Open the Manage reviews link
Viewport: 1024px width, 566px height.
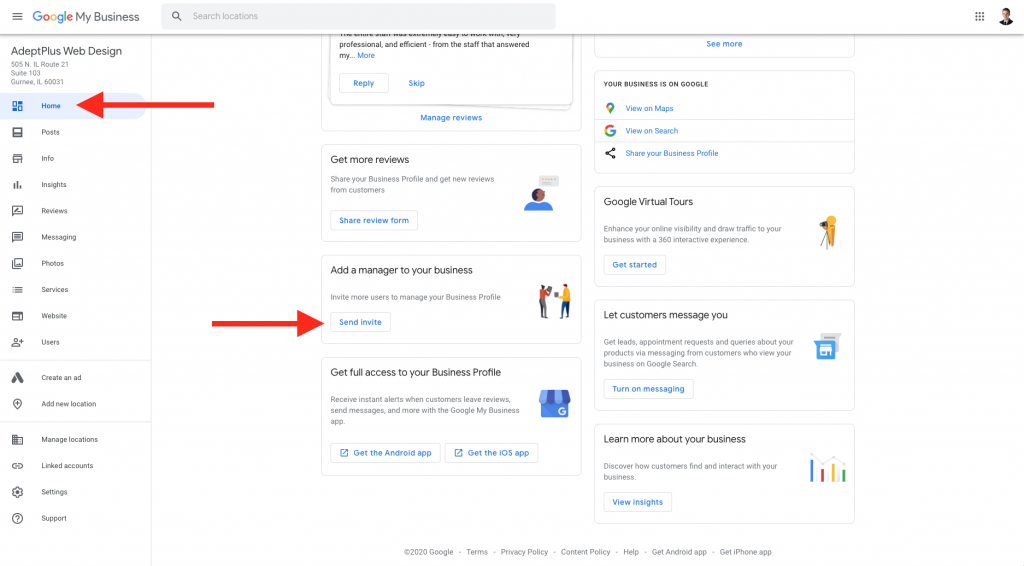tap(451, 118)
